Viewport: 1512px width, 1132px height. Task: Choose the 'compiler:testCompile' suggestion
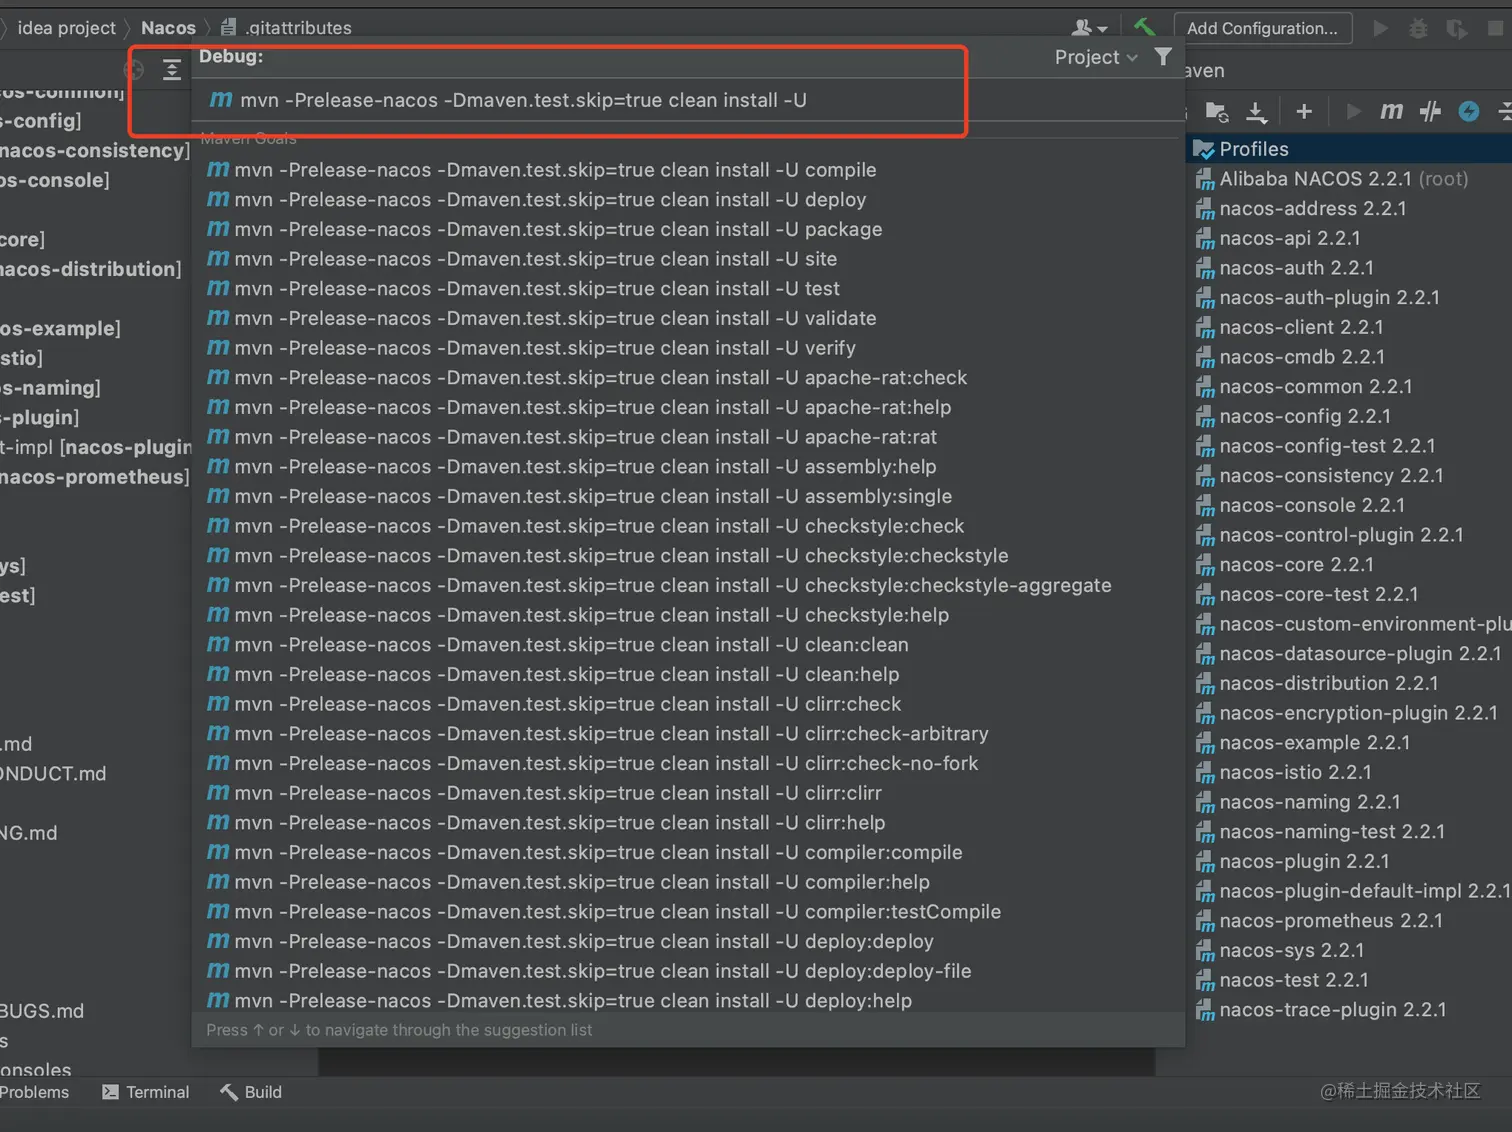tap(688, 912)
